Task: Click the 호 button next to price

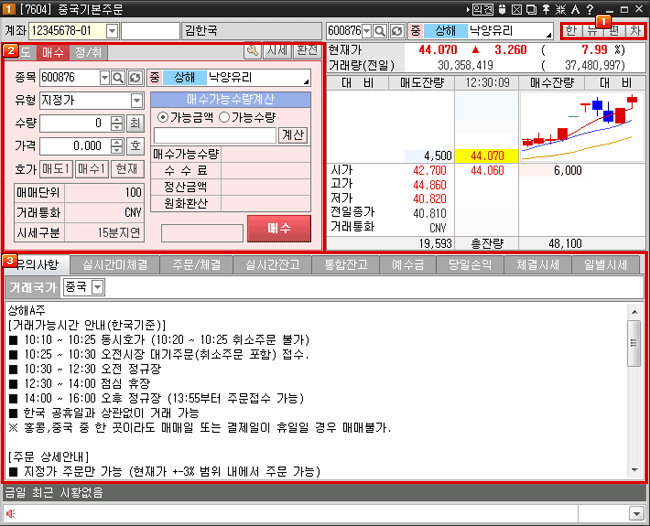Action: 135,146
